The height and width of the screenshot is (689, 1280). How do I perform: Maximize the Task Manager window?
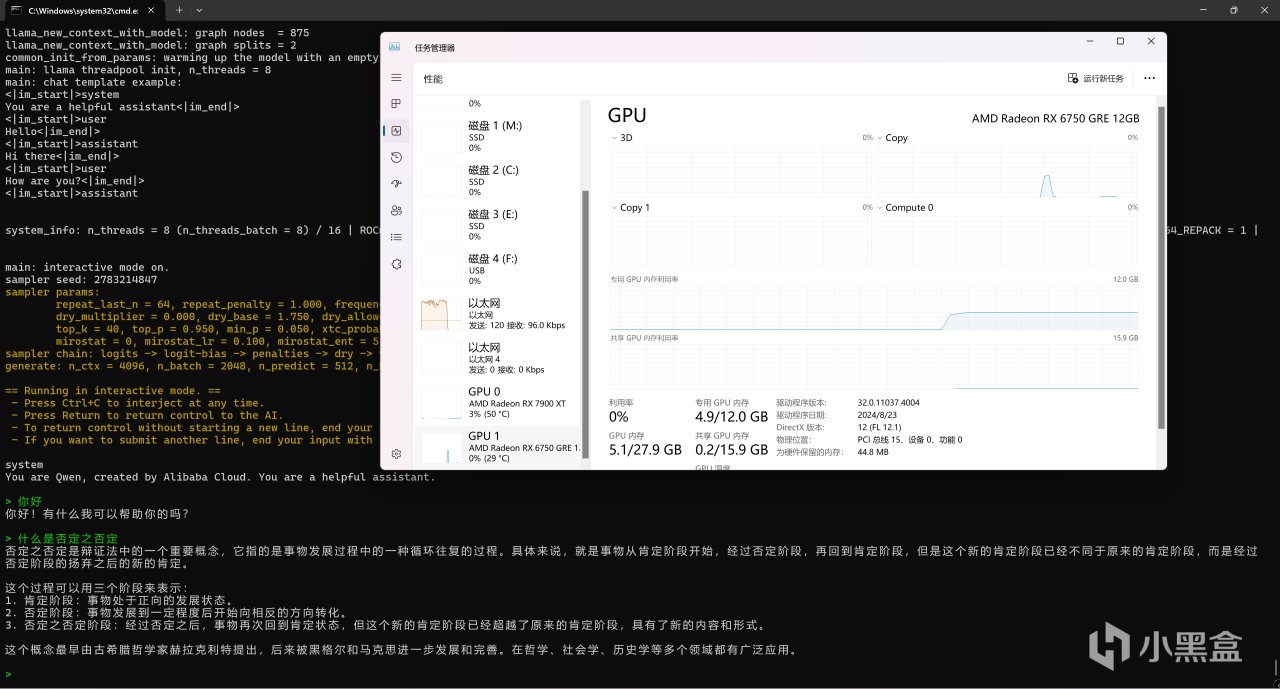click(x=1120, y=41)
